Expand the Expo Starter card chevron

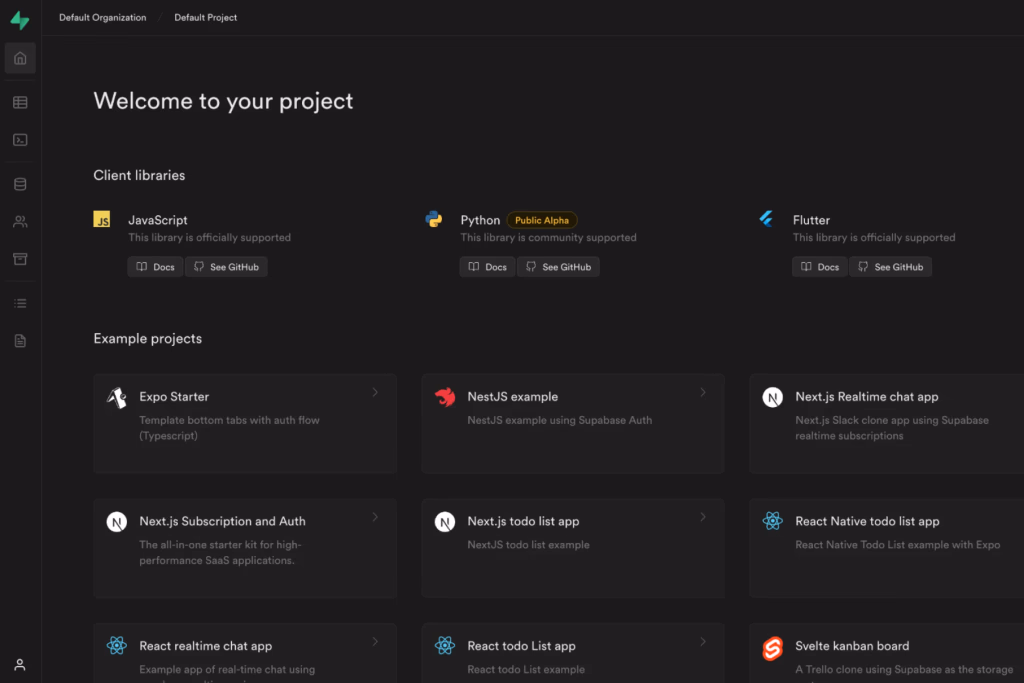(x=376, y=392)
